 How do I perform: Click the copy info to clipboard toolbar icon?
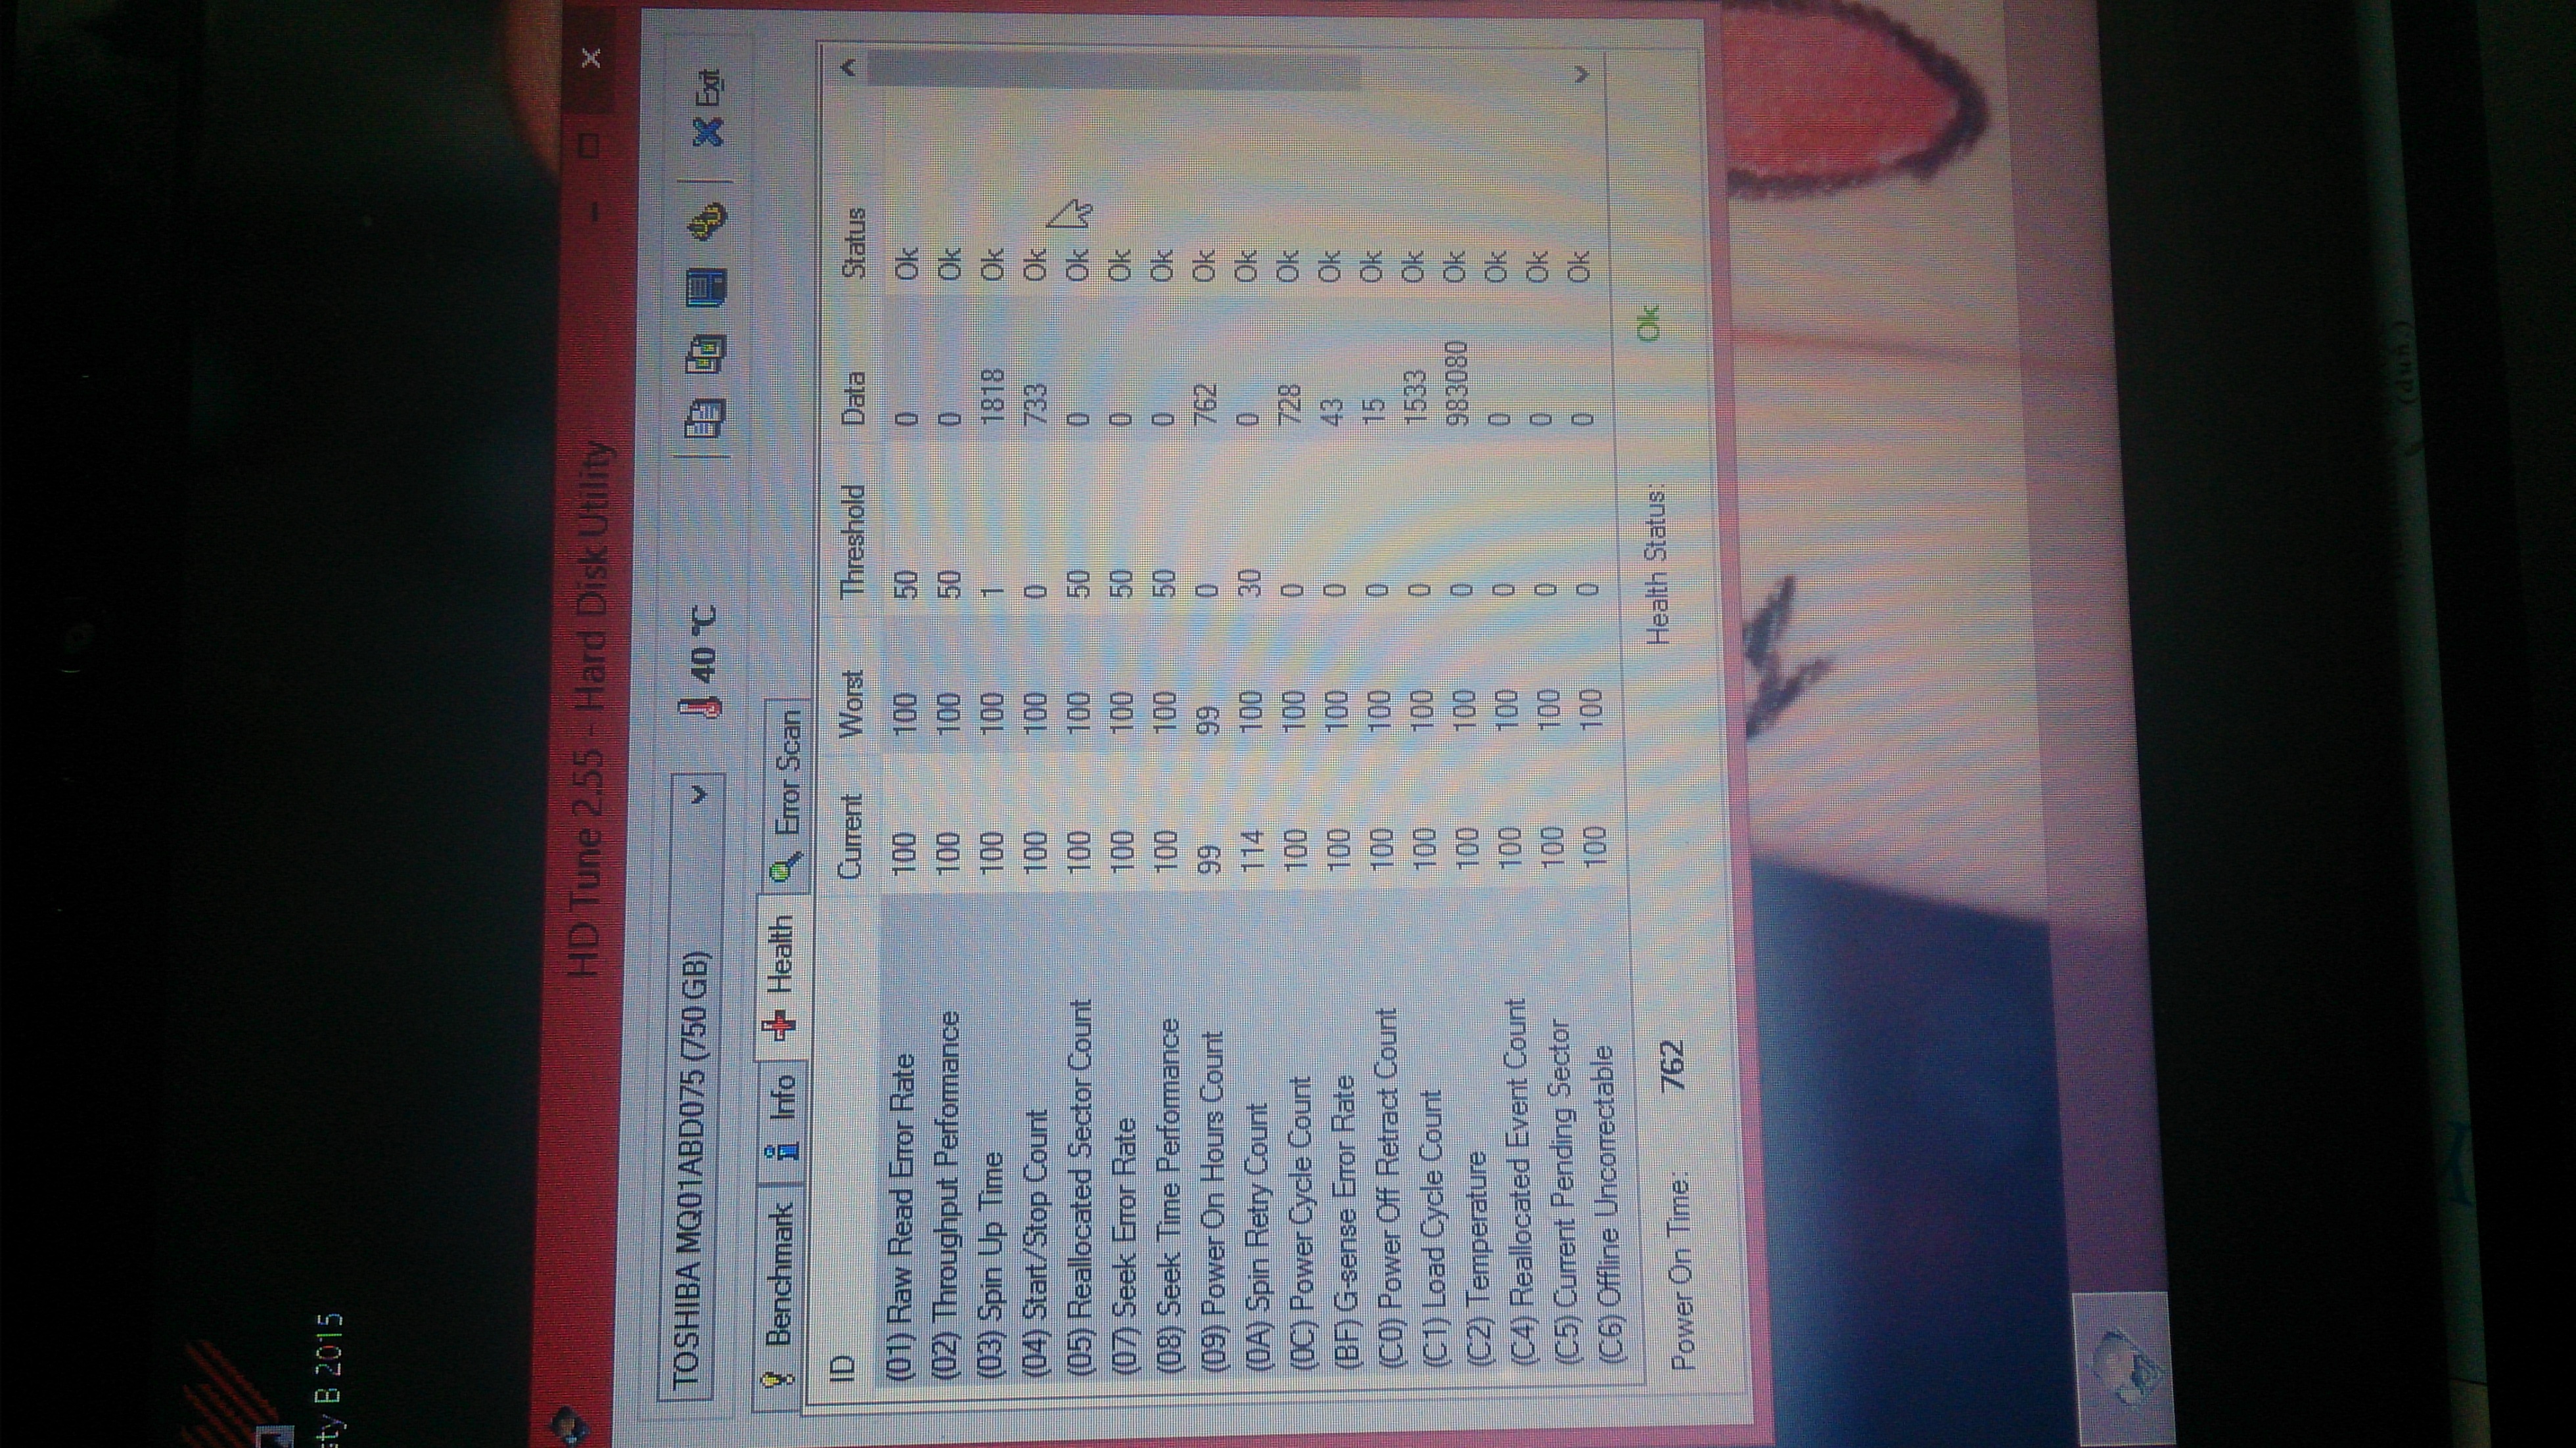tap(706, 417)
